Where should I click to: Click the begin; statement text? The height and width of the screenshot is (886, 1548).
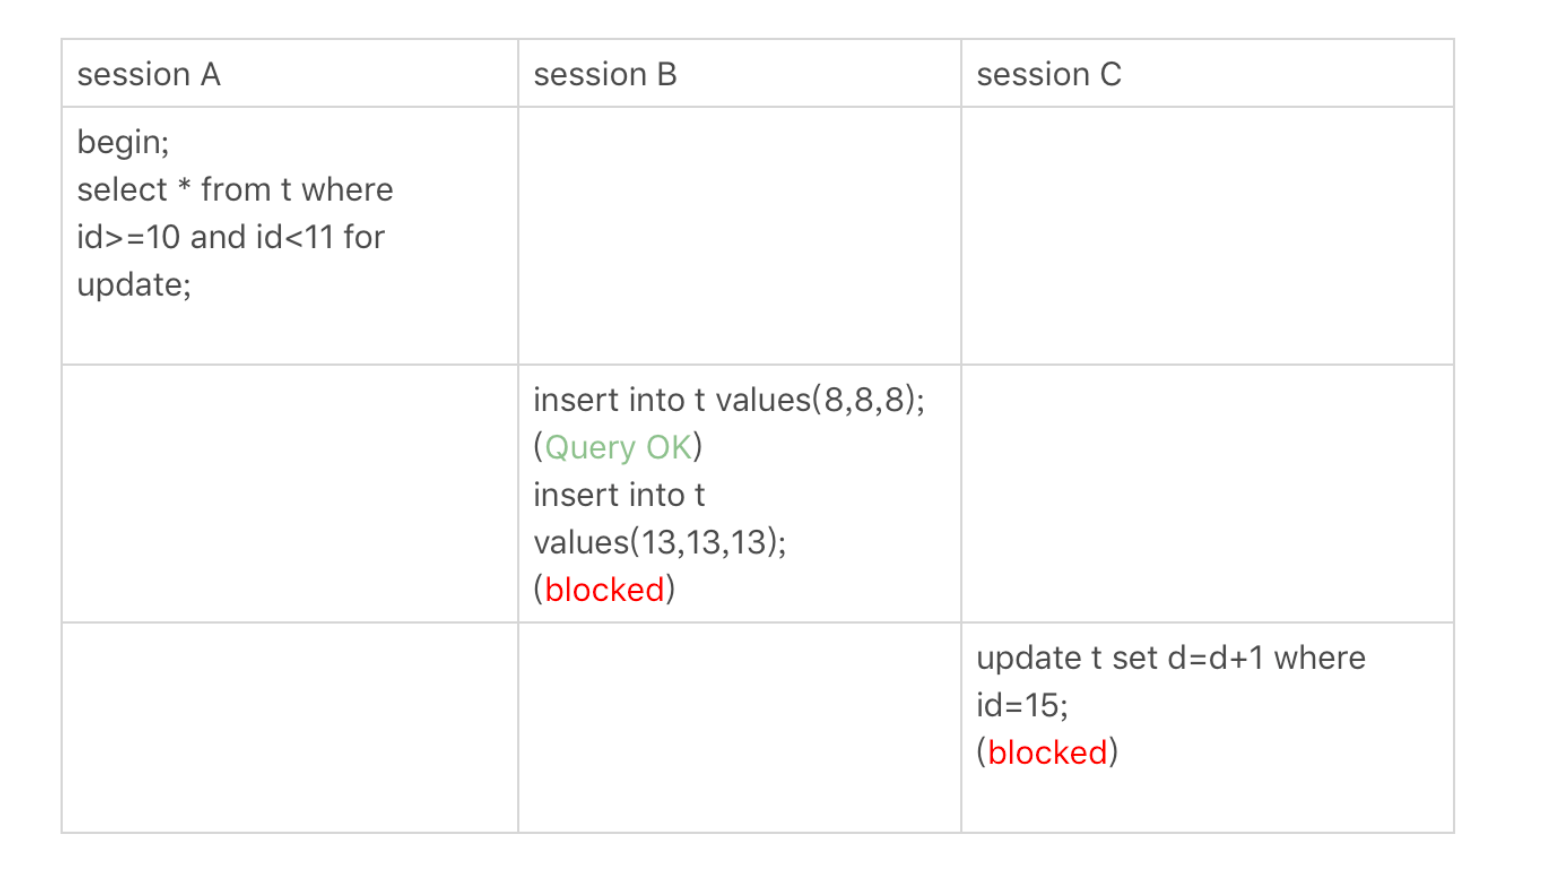[123, 142]
